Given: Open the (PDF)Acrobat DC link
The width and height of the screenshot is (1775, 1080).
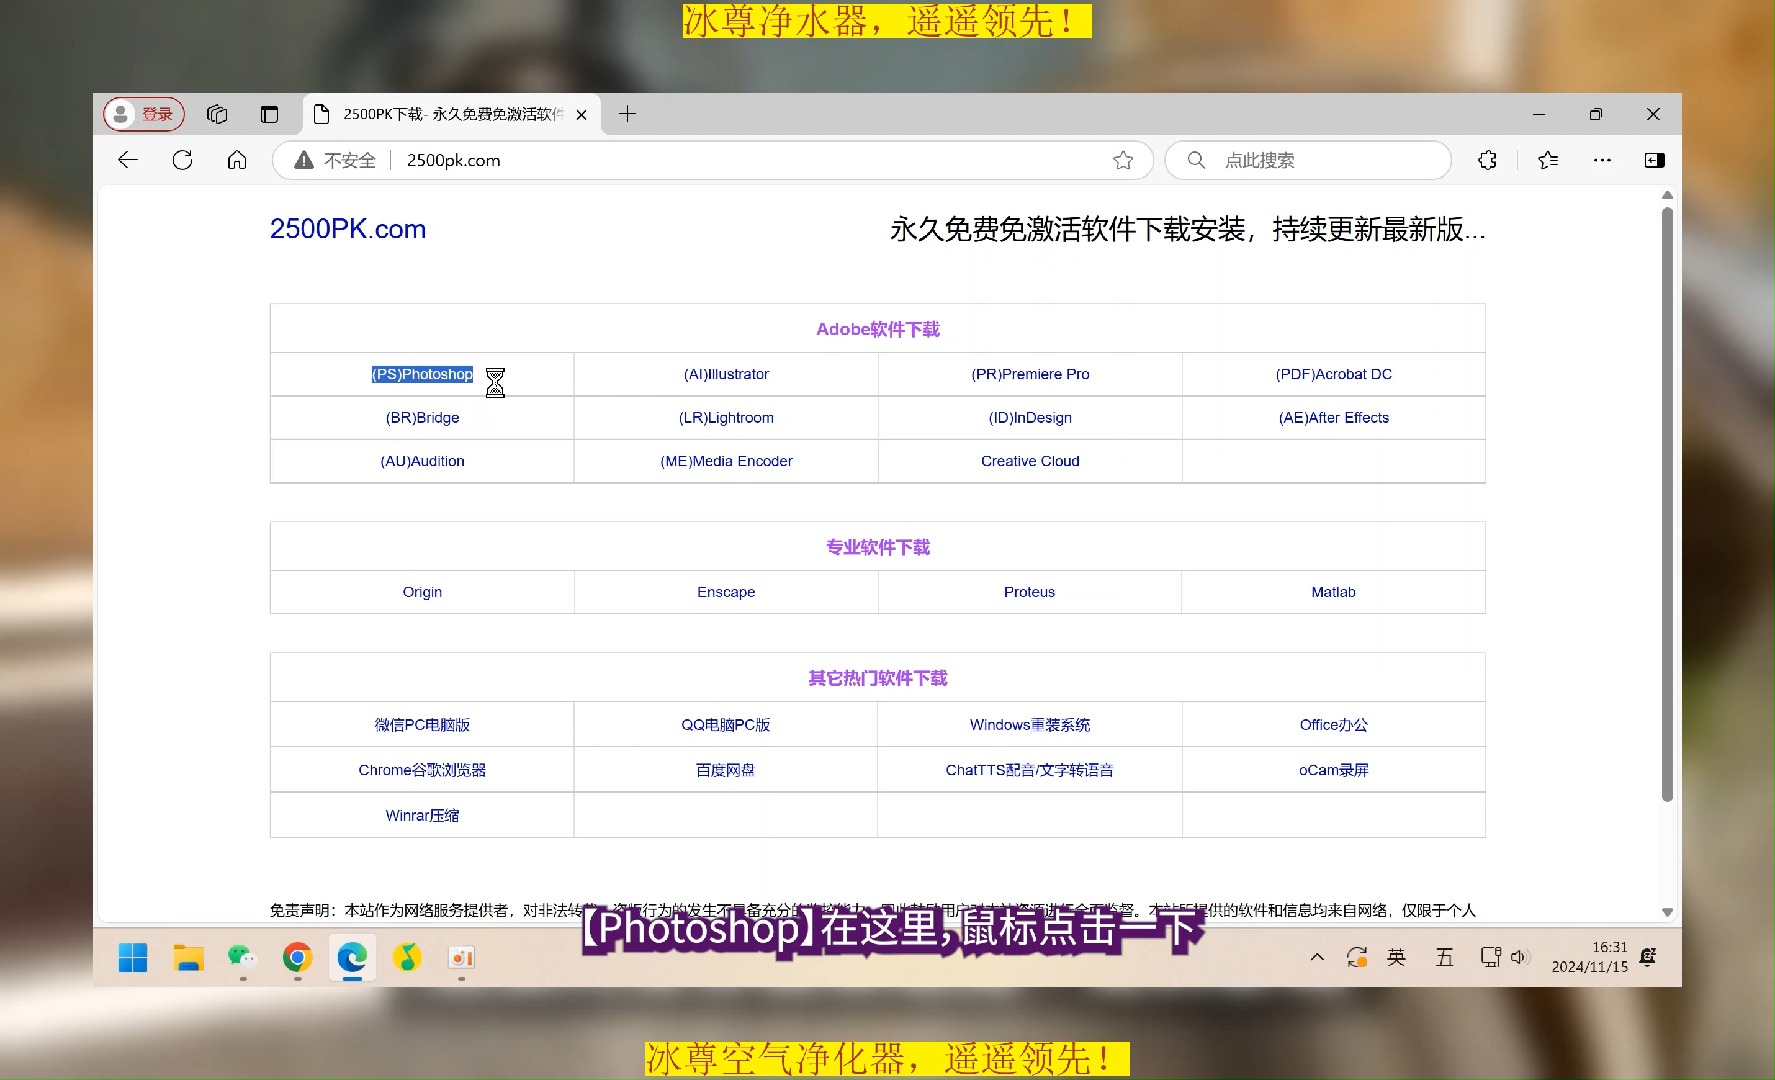Looking at the screenshot, I should click(1334, 374).
